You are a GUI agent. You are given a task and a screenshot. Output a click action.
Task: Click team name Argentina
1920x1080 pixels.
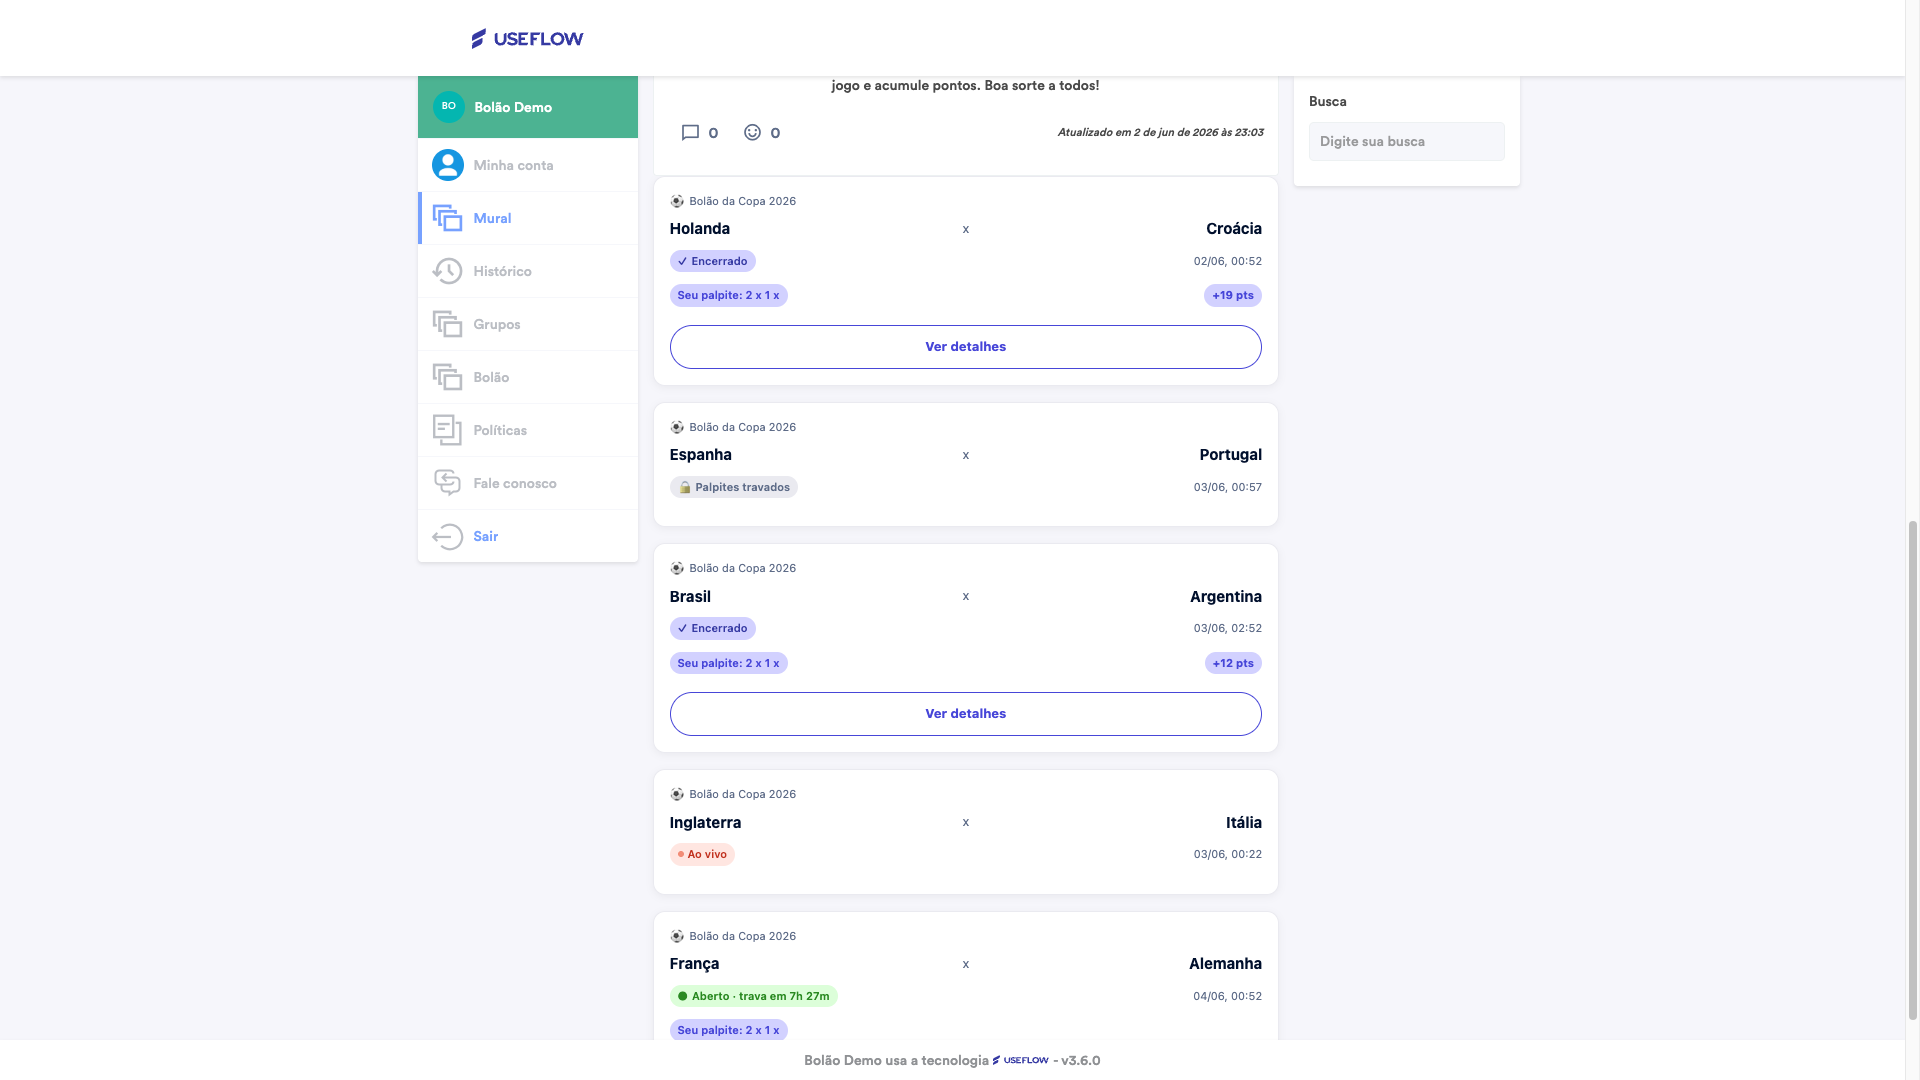pyautogui.click(x=1226, y=597)
